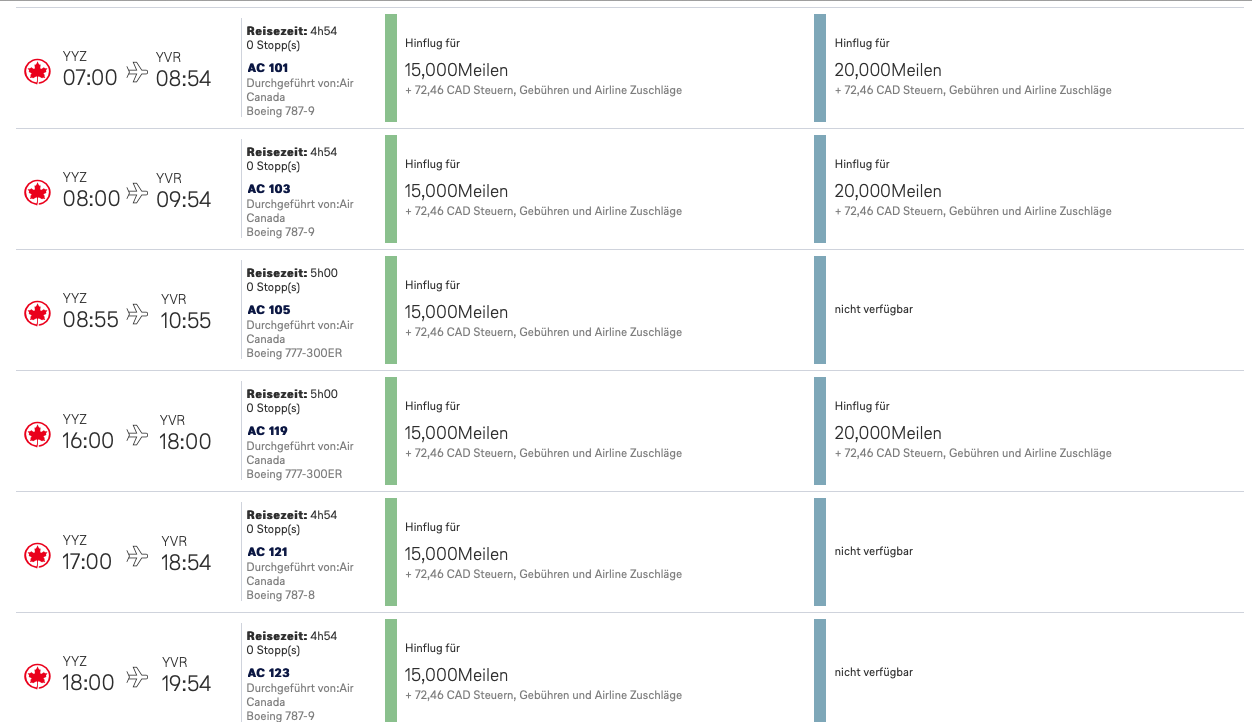Select 15,000 Meilen fare for 18:00 flight

456,675
